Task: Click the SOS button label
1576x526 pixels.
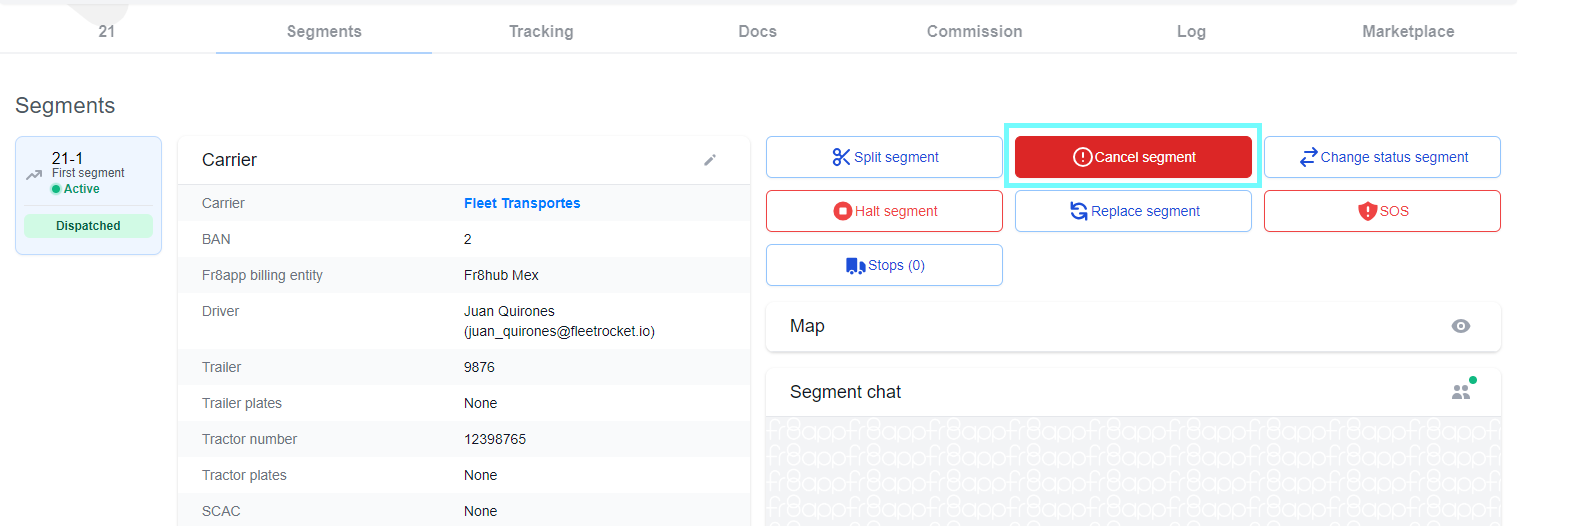Action: 1394,211
